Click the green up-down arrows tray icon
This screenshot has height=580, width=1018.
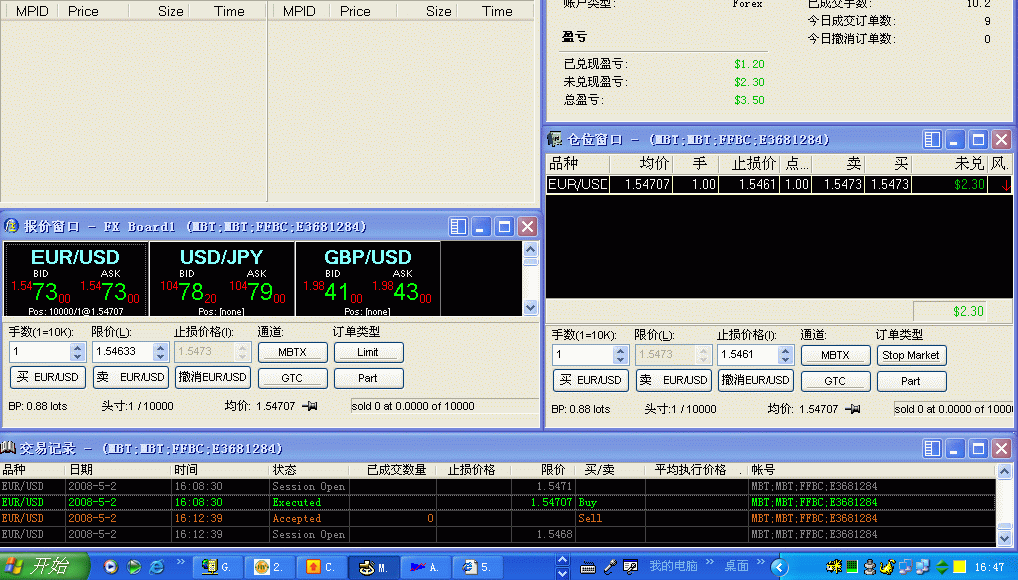pos(942,567)
